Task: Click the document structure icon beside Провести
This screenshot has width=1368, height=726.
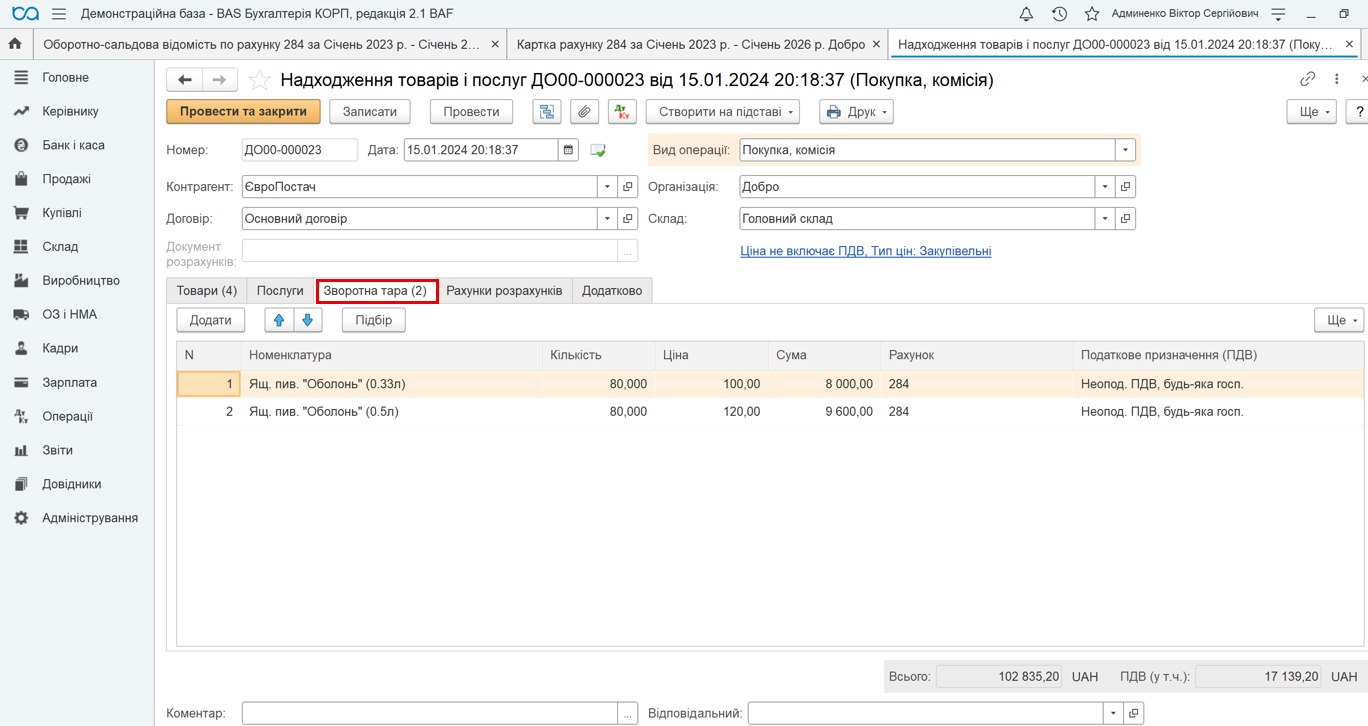Action: pos(547,112)
